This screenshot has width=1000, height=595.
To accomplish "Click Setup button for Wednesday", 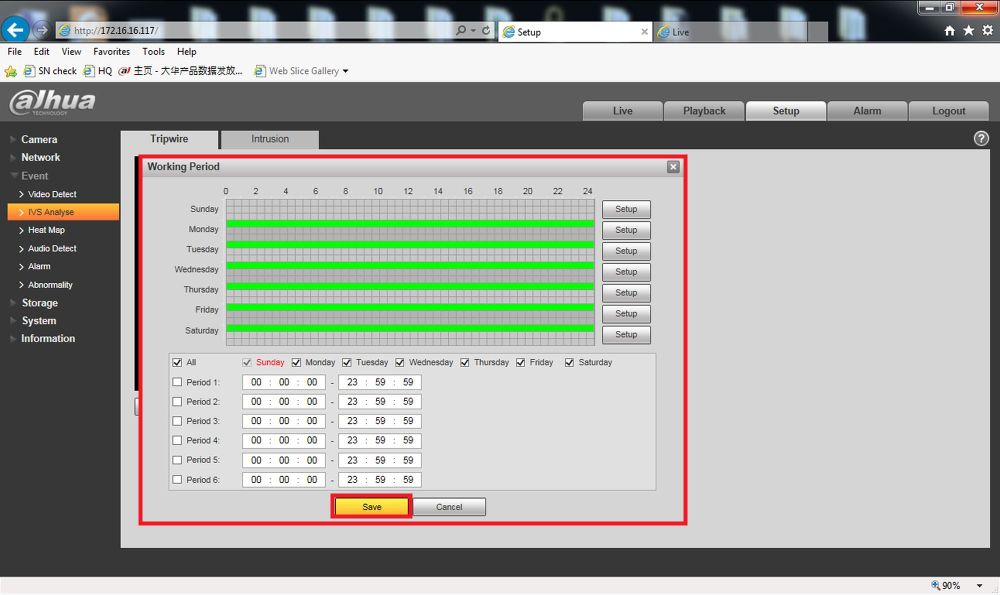I will pyautogui.click(x=626, y=272).
